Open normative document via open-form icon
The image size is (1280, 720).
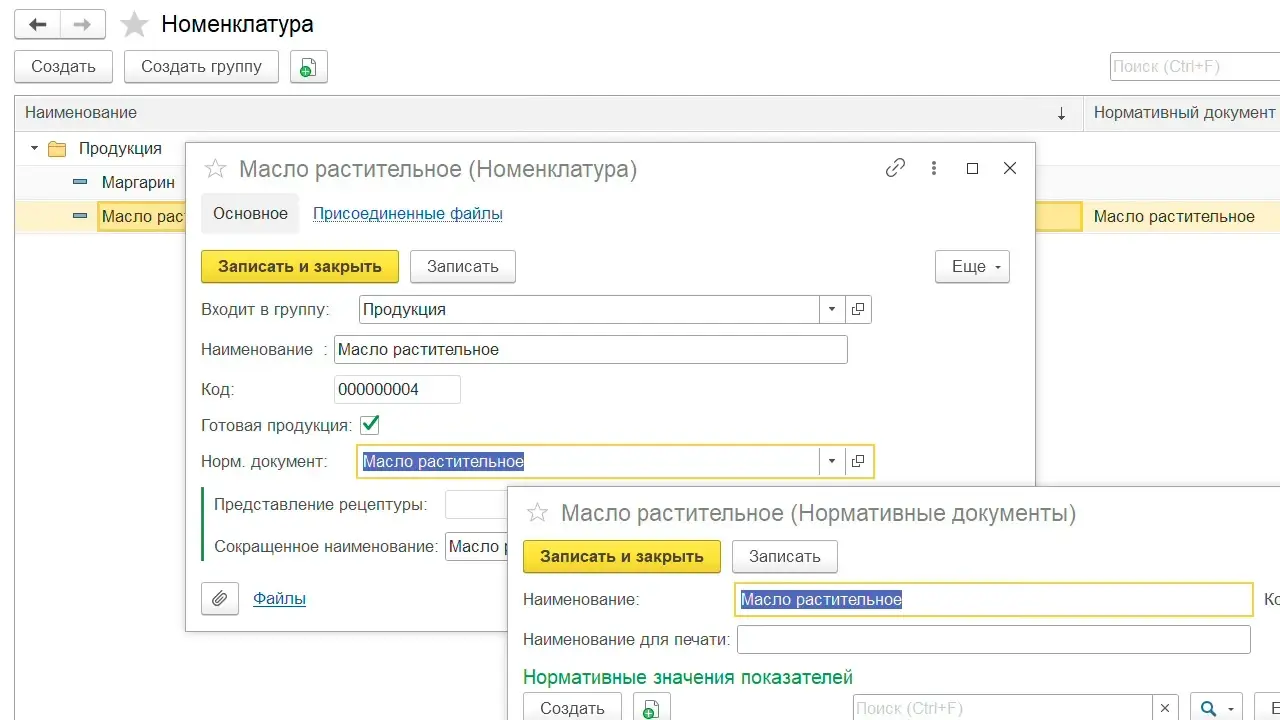click(858, 461)
